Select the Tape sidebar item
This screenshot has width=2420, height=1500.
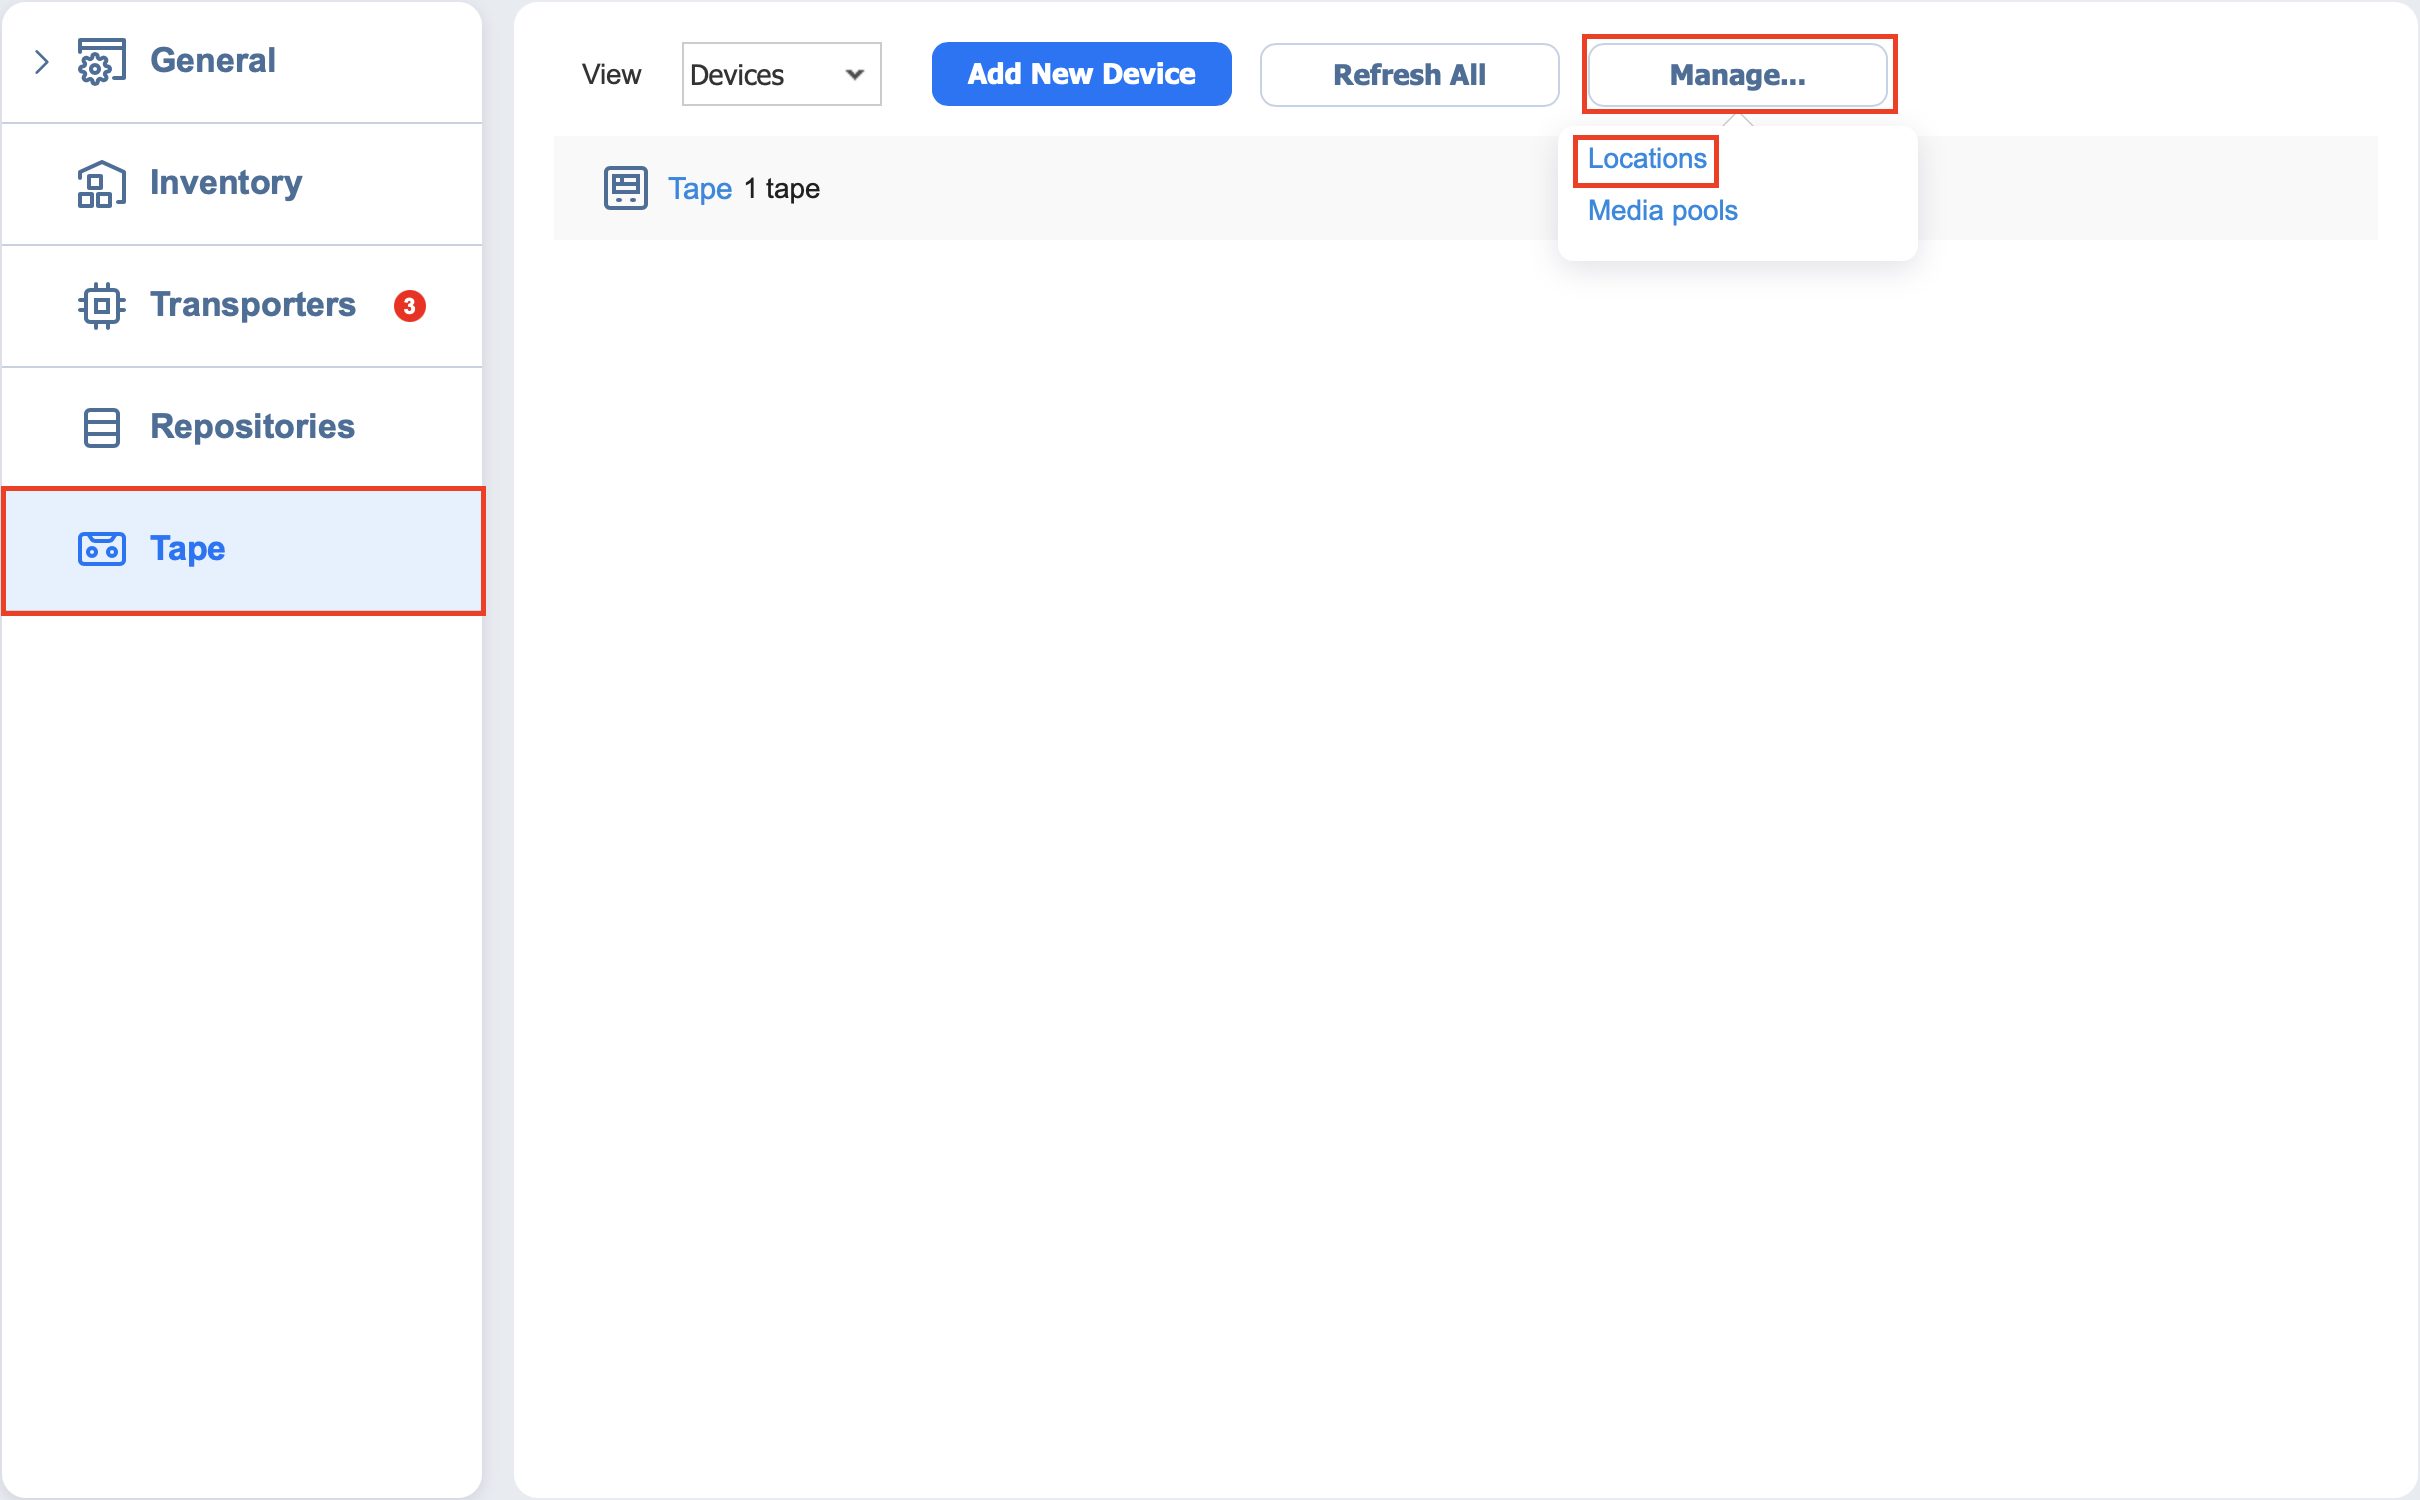(243, 550)
